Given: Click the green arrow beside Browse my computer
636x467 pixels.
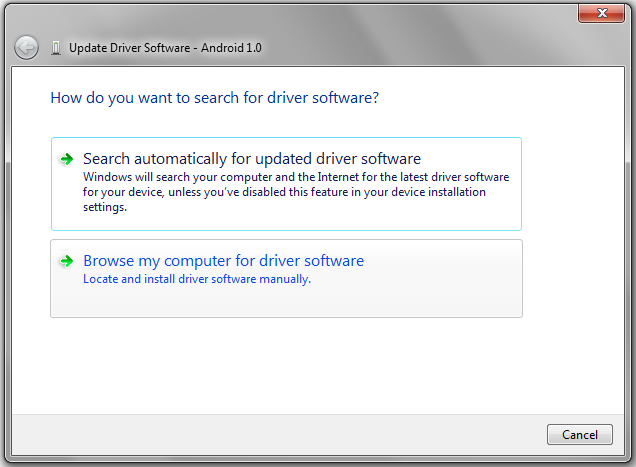Looking at the screenshot, I should click(x=67, y=261).
